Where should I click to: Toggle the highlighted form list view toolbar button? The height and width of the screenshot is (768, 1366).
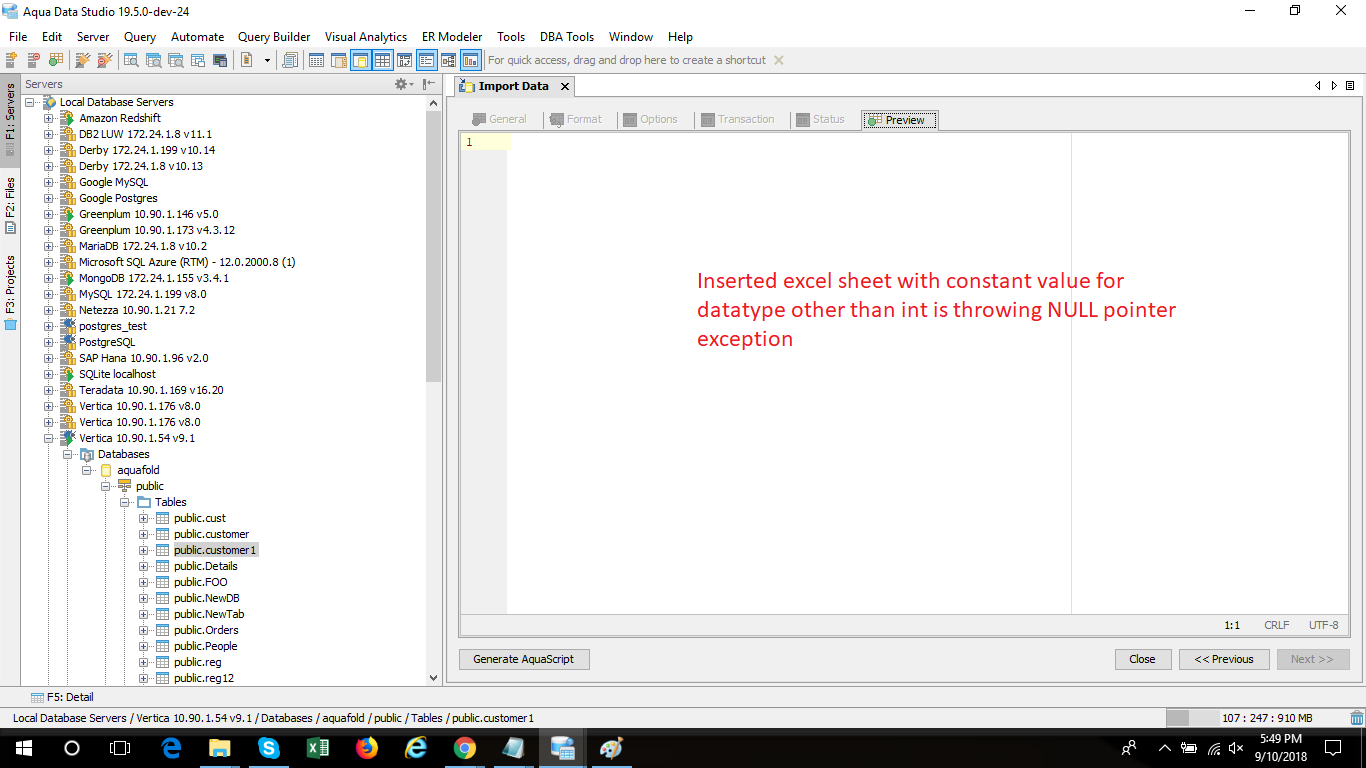click(426, 61)
